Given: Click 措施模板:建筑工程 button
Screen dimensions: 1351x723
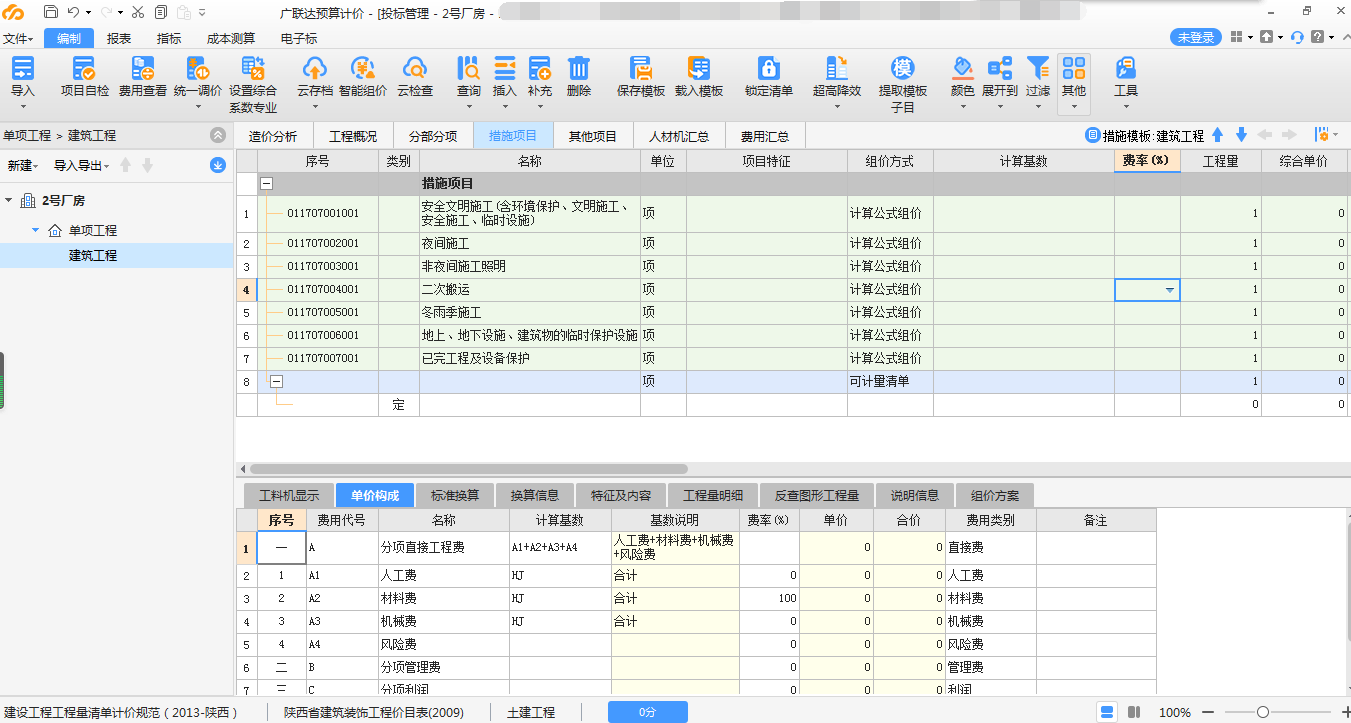Looking at the screenshot, I should click(x=1145, y=135).
